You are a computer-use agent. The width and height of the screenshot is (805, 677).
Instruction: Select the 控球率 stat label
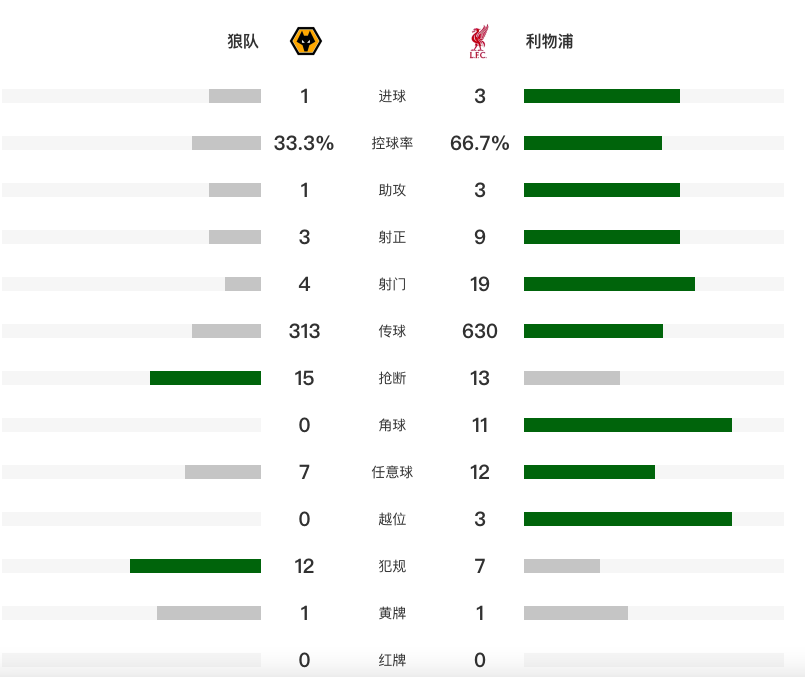point(392,144)
